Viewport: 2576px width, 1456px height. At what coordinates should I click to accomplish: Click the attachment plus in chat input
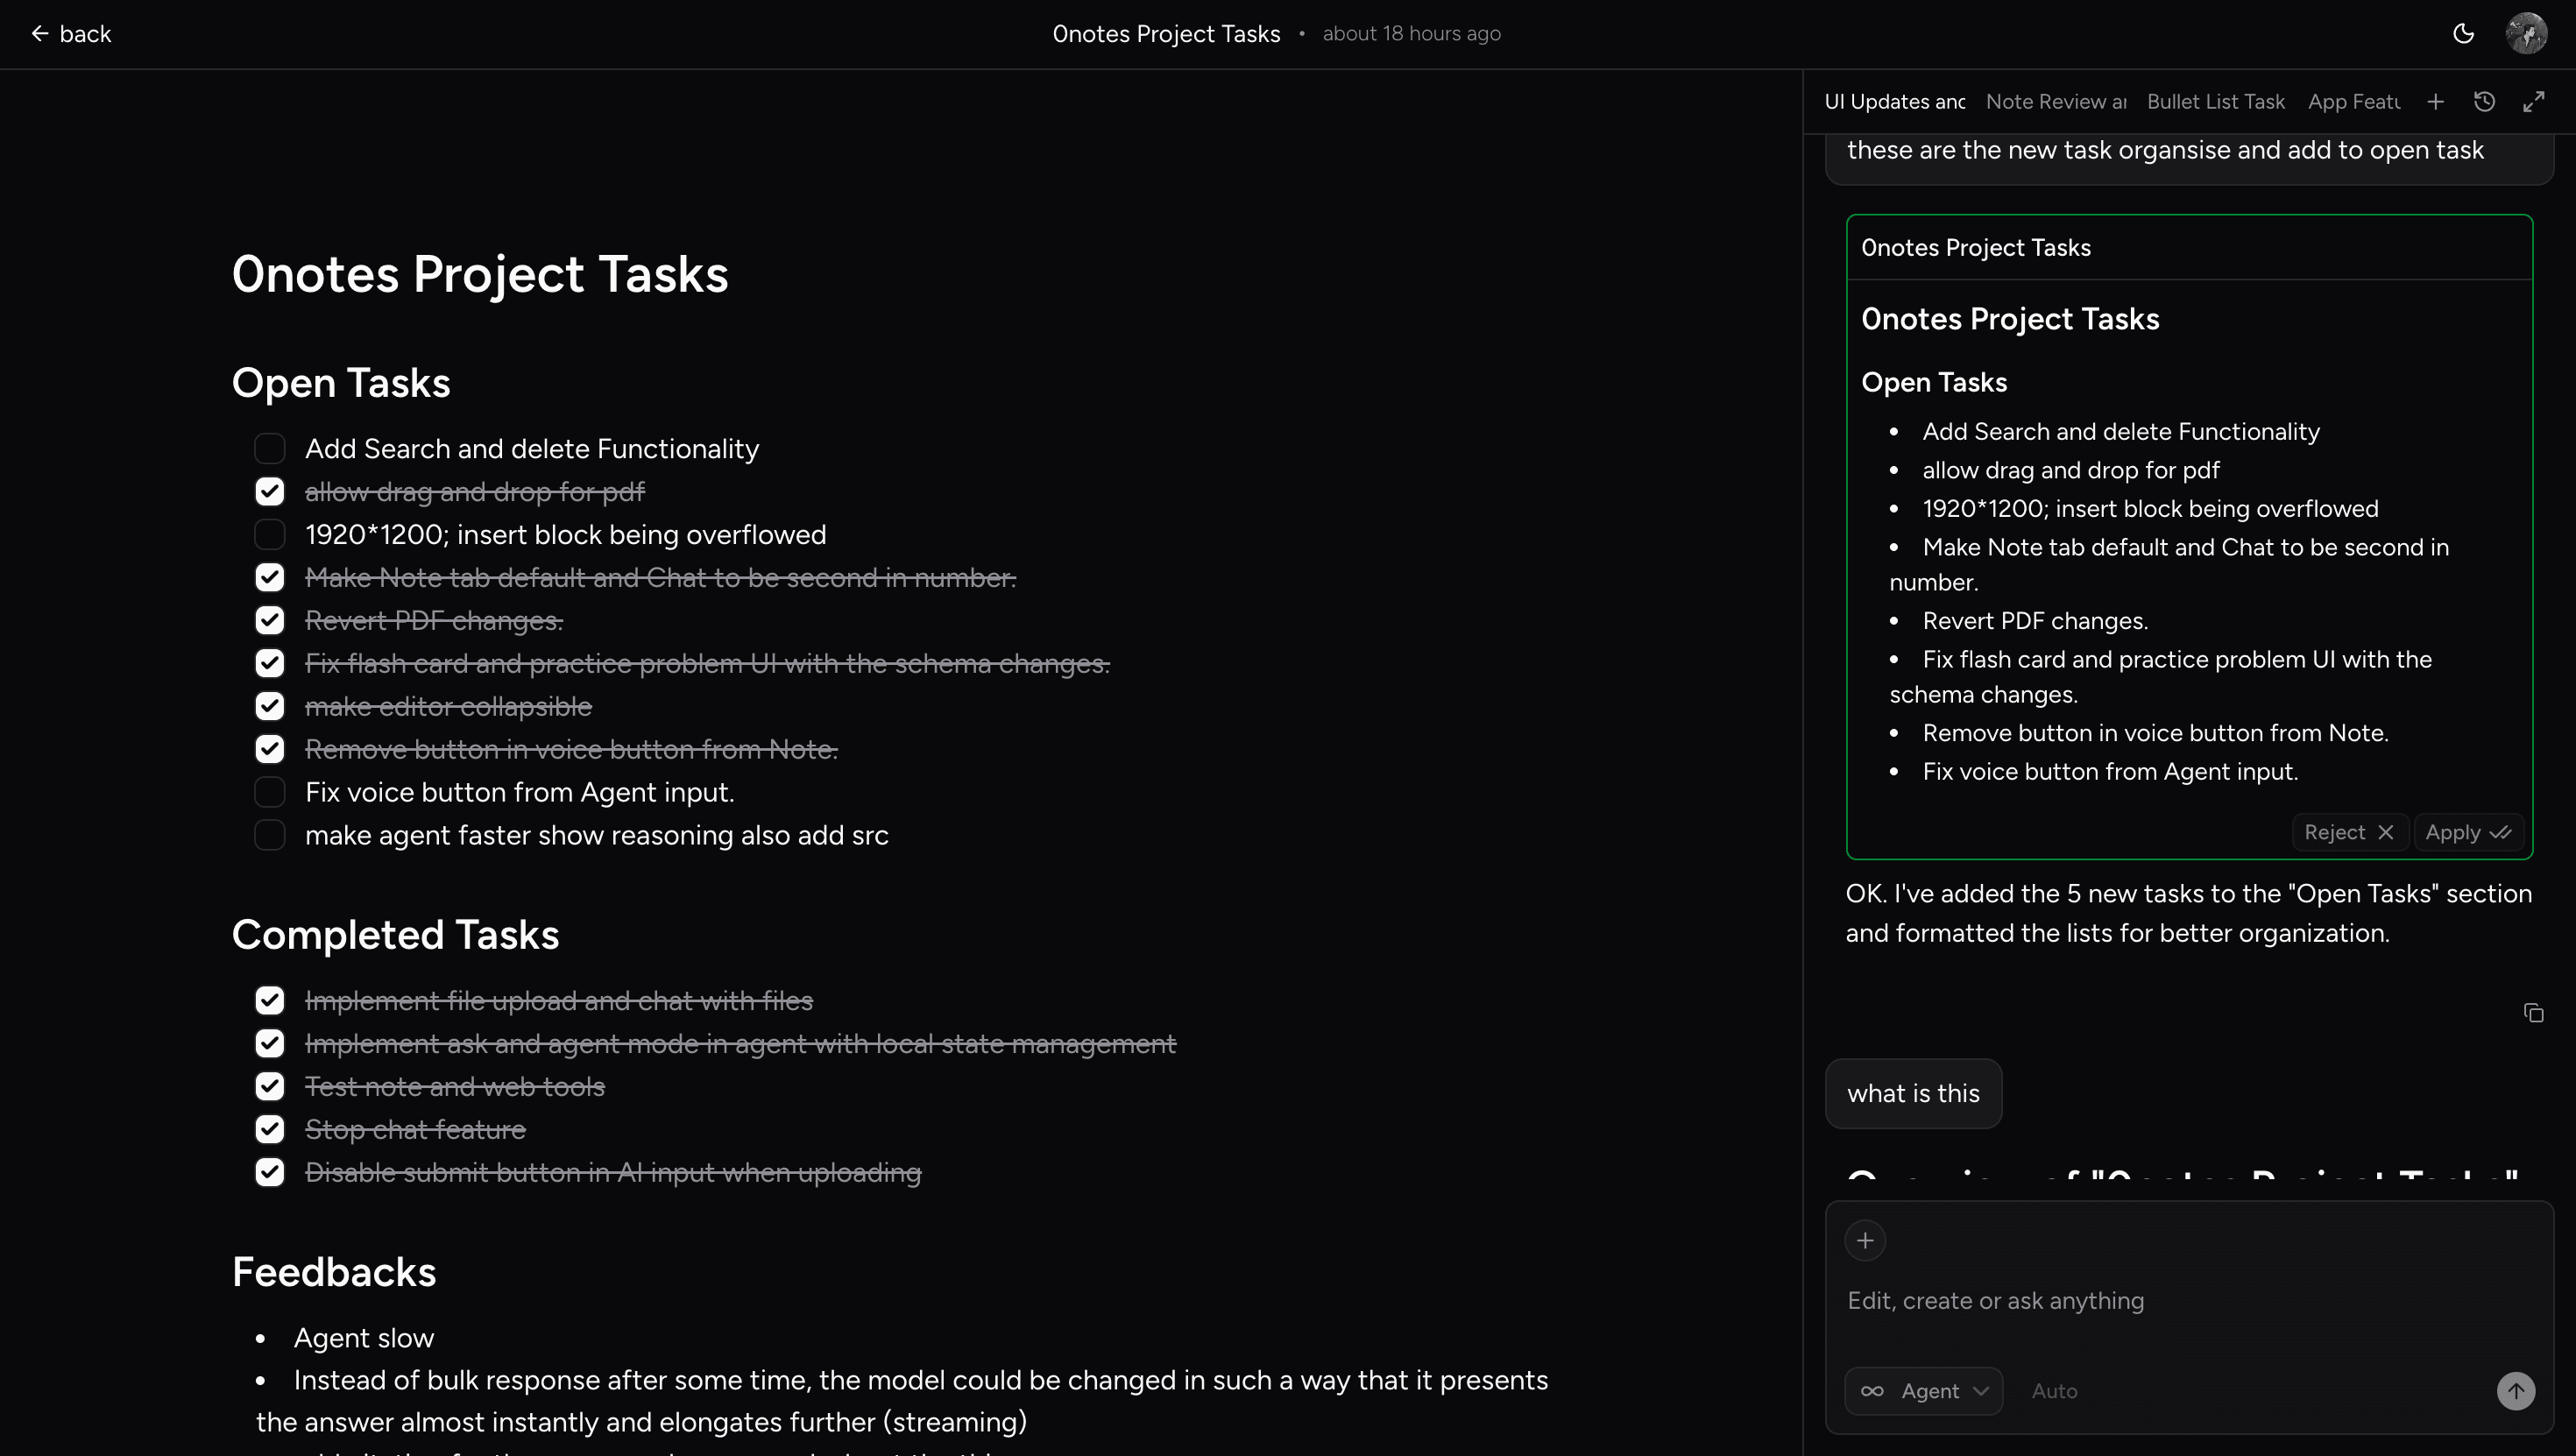pyautogui.click(x=1864, y=1240)
